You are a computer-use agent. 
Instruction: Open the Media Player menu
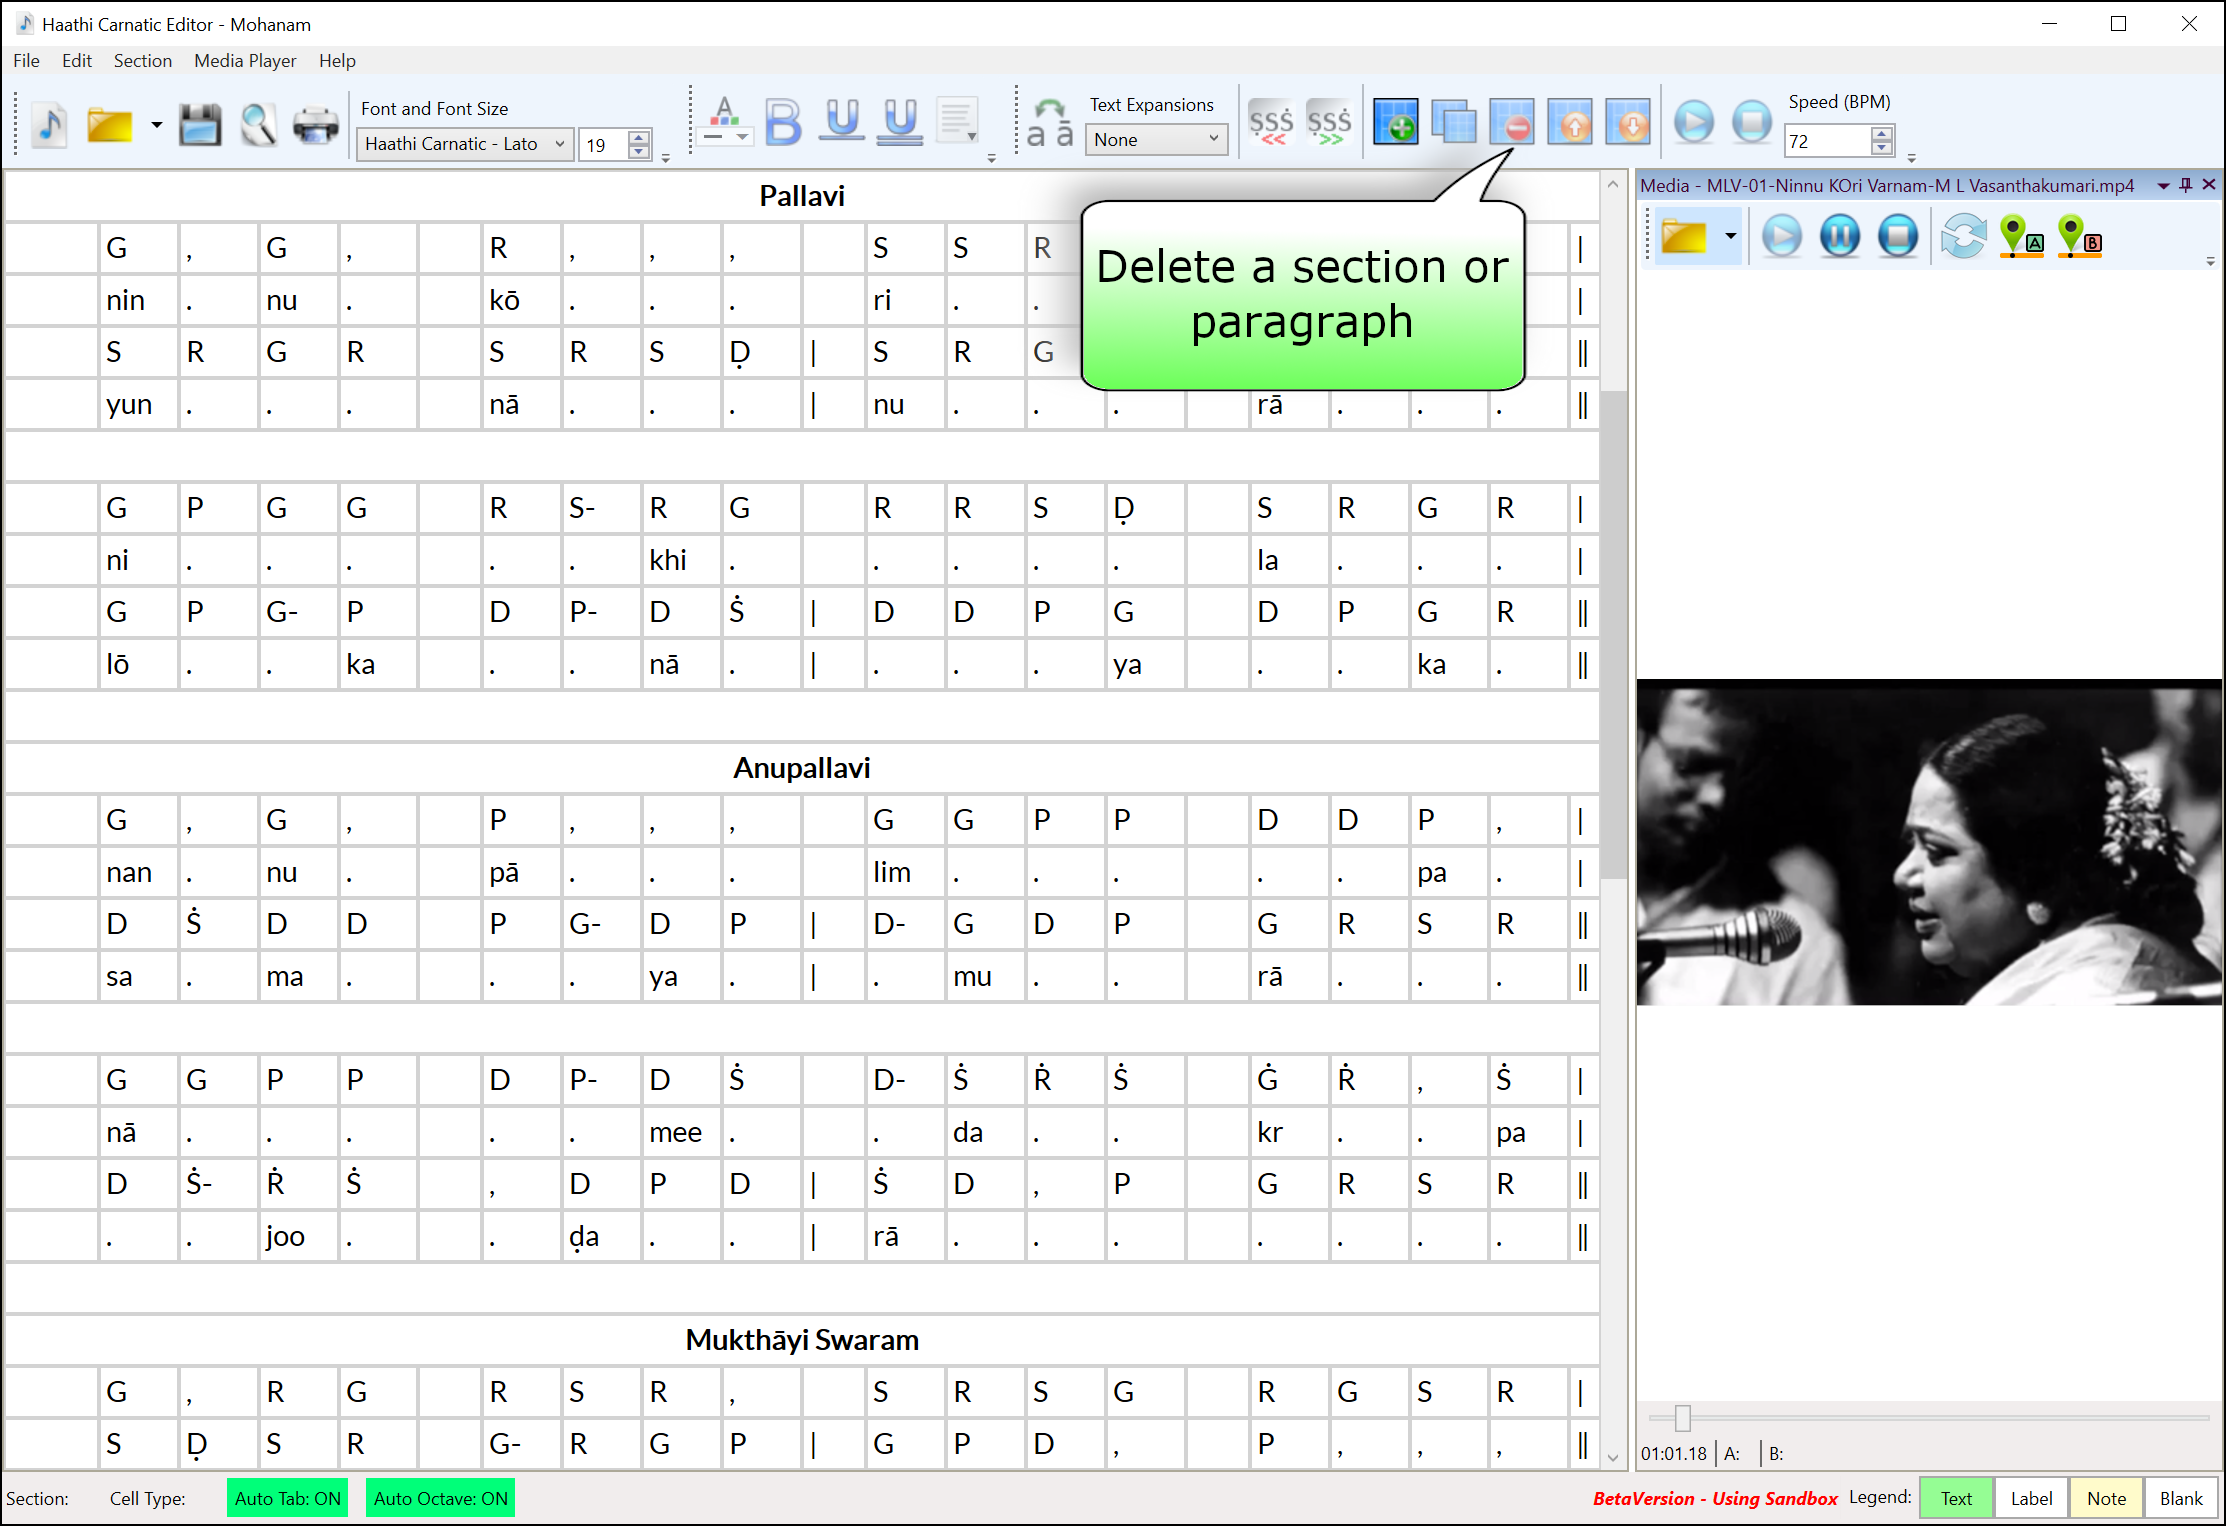(x=245, y=61)
